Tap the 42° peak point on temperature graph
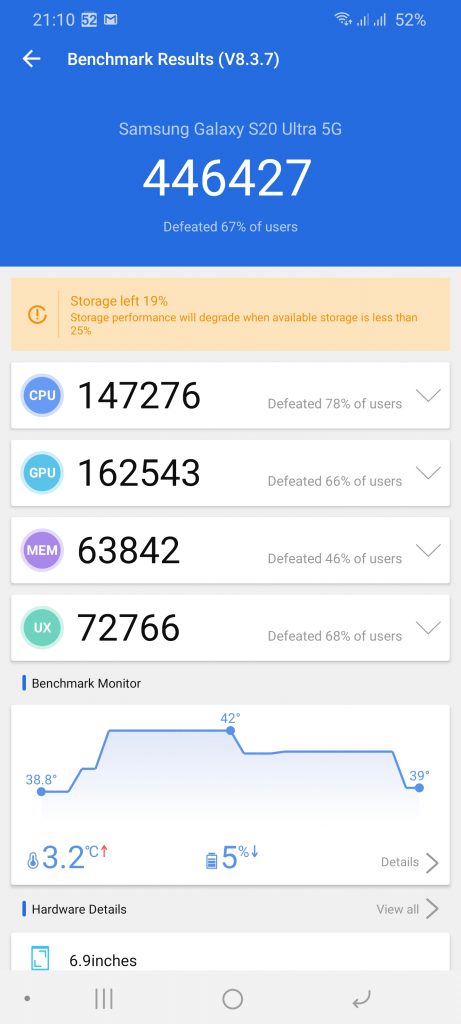Image resolution: width=461 pixels, height=1024 pixels. (230, 730)
